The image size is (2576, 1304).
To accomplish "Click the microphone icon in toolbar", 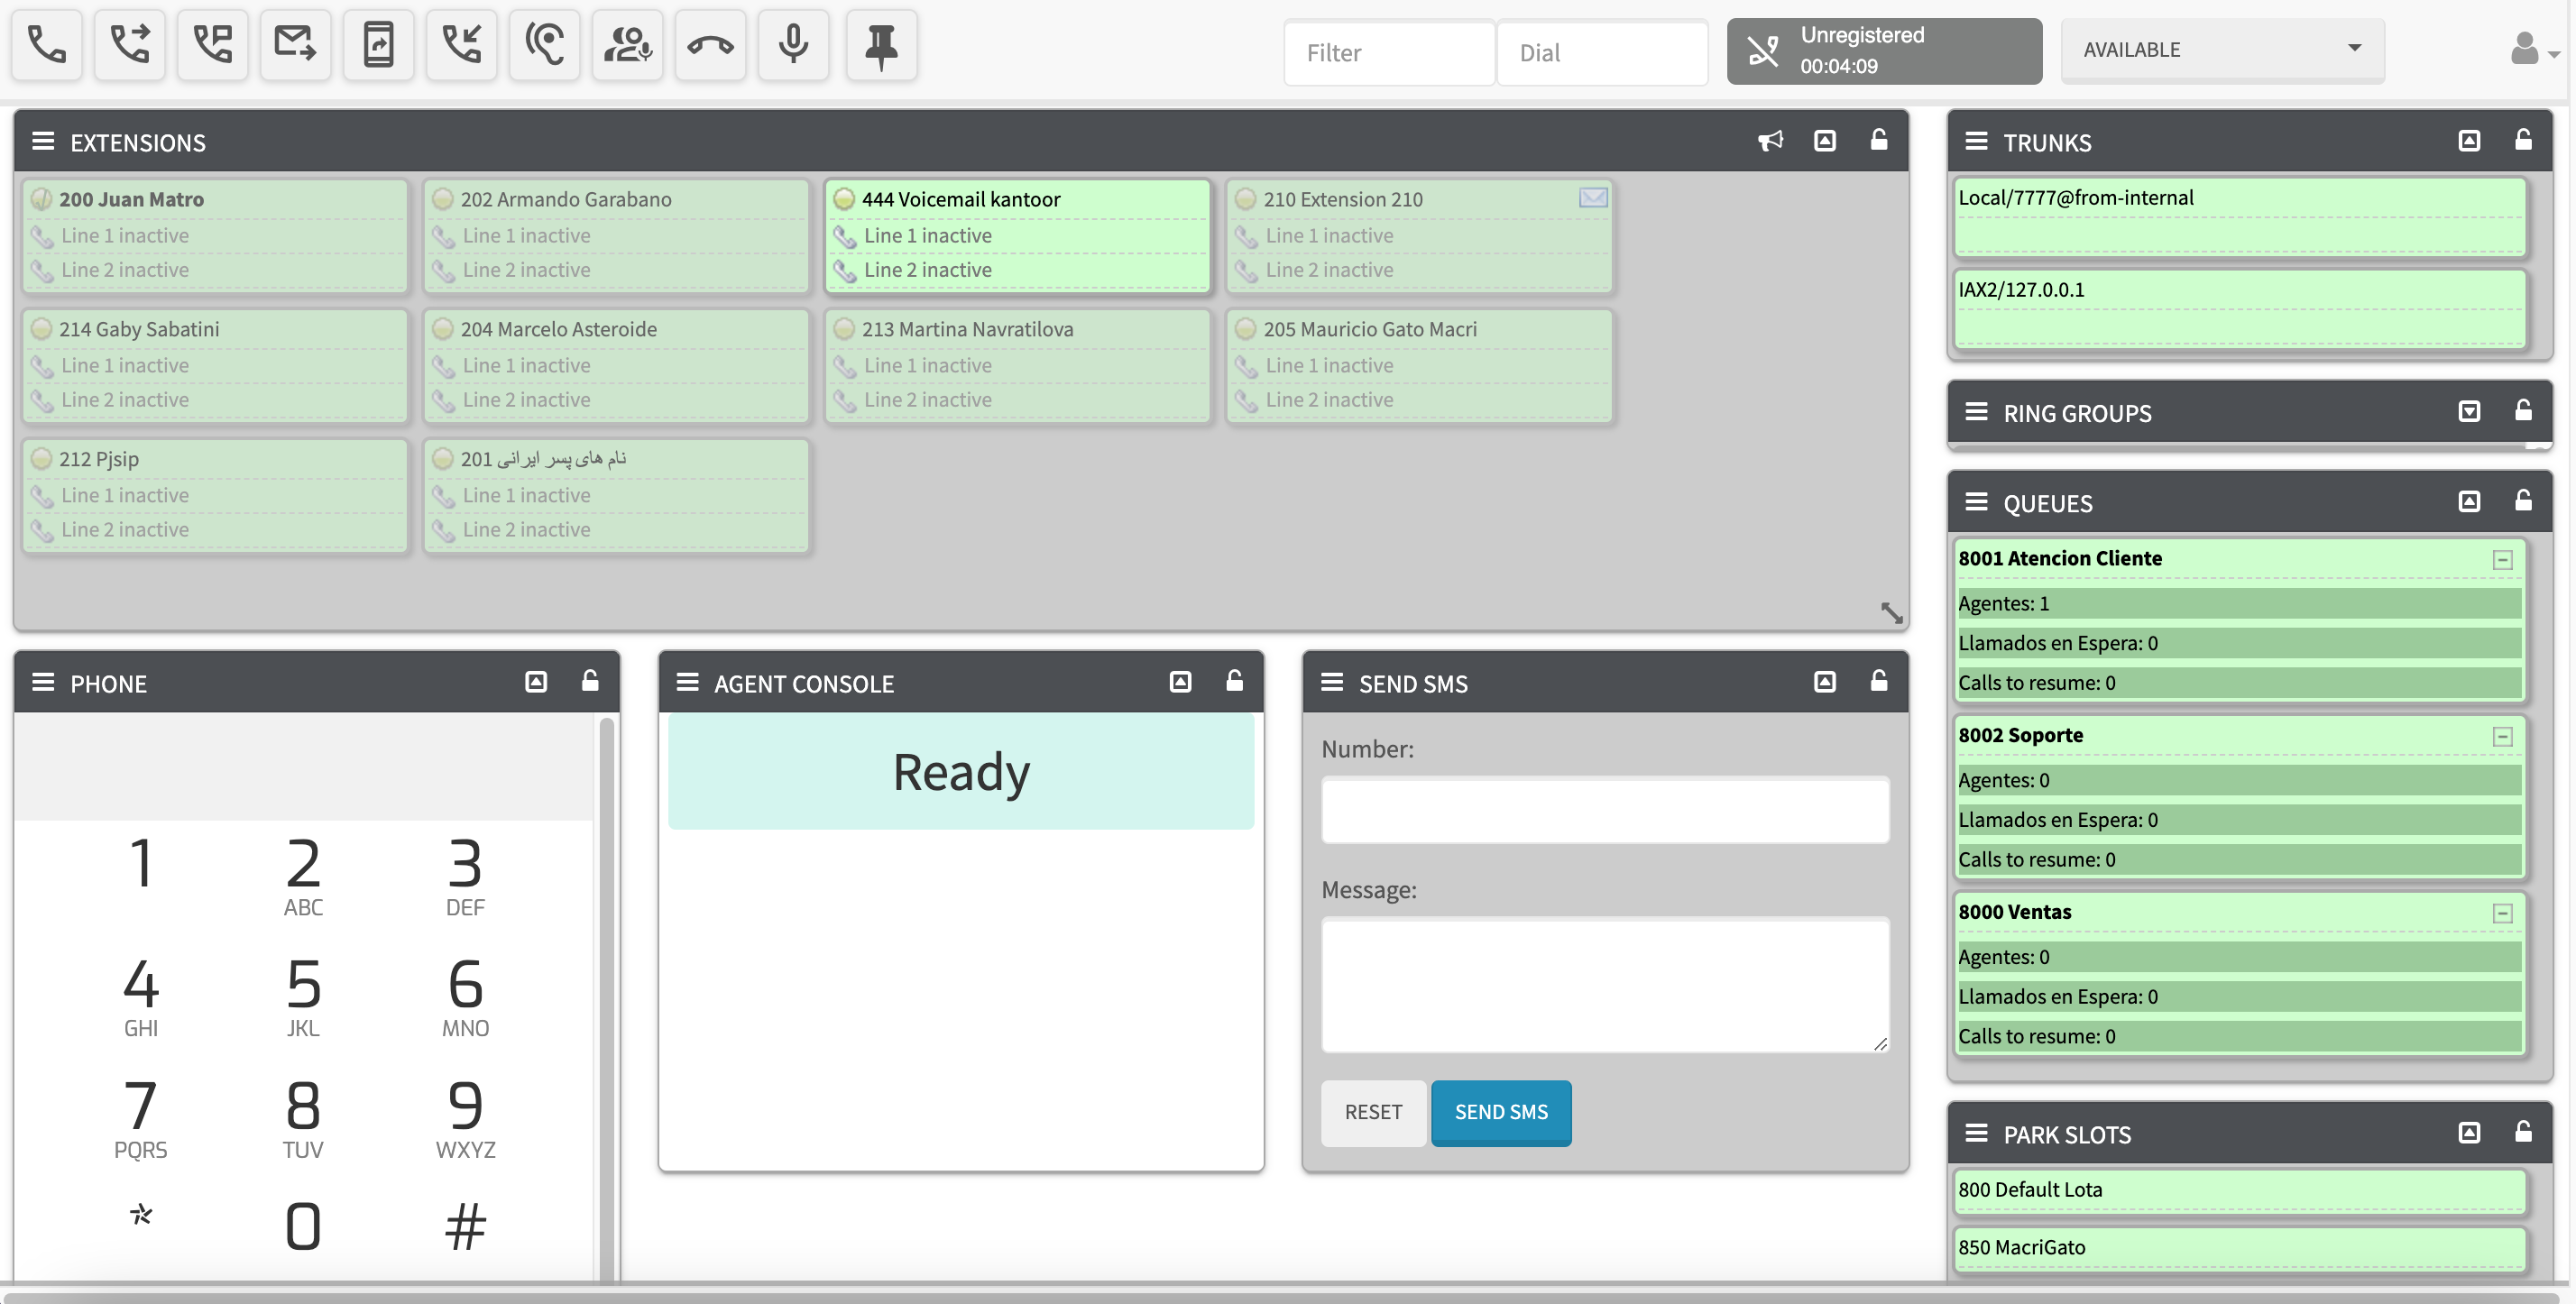I will [x=793, y=45].
